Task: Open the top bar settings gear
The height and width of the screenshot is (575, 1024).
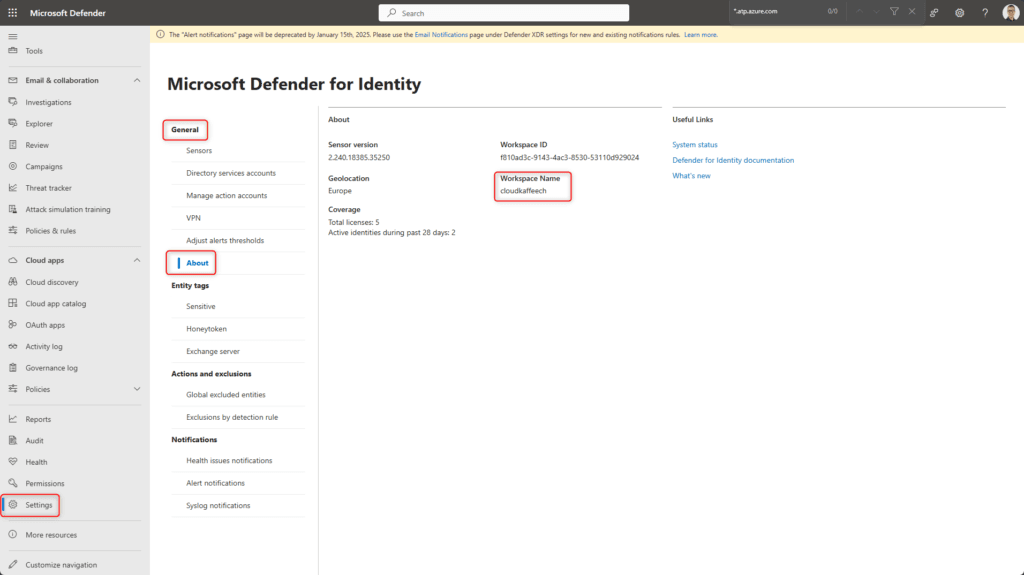Action: pyautogui.click(x=959, y=12)
